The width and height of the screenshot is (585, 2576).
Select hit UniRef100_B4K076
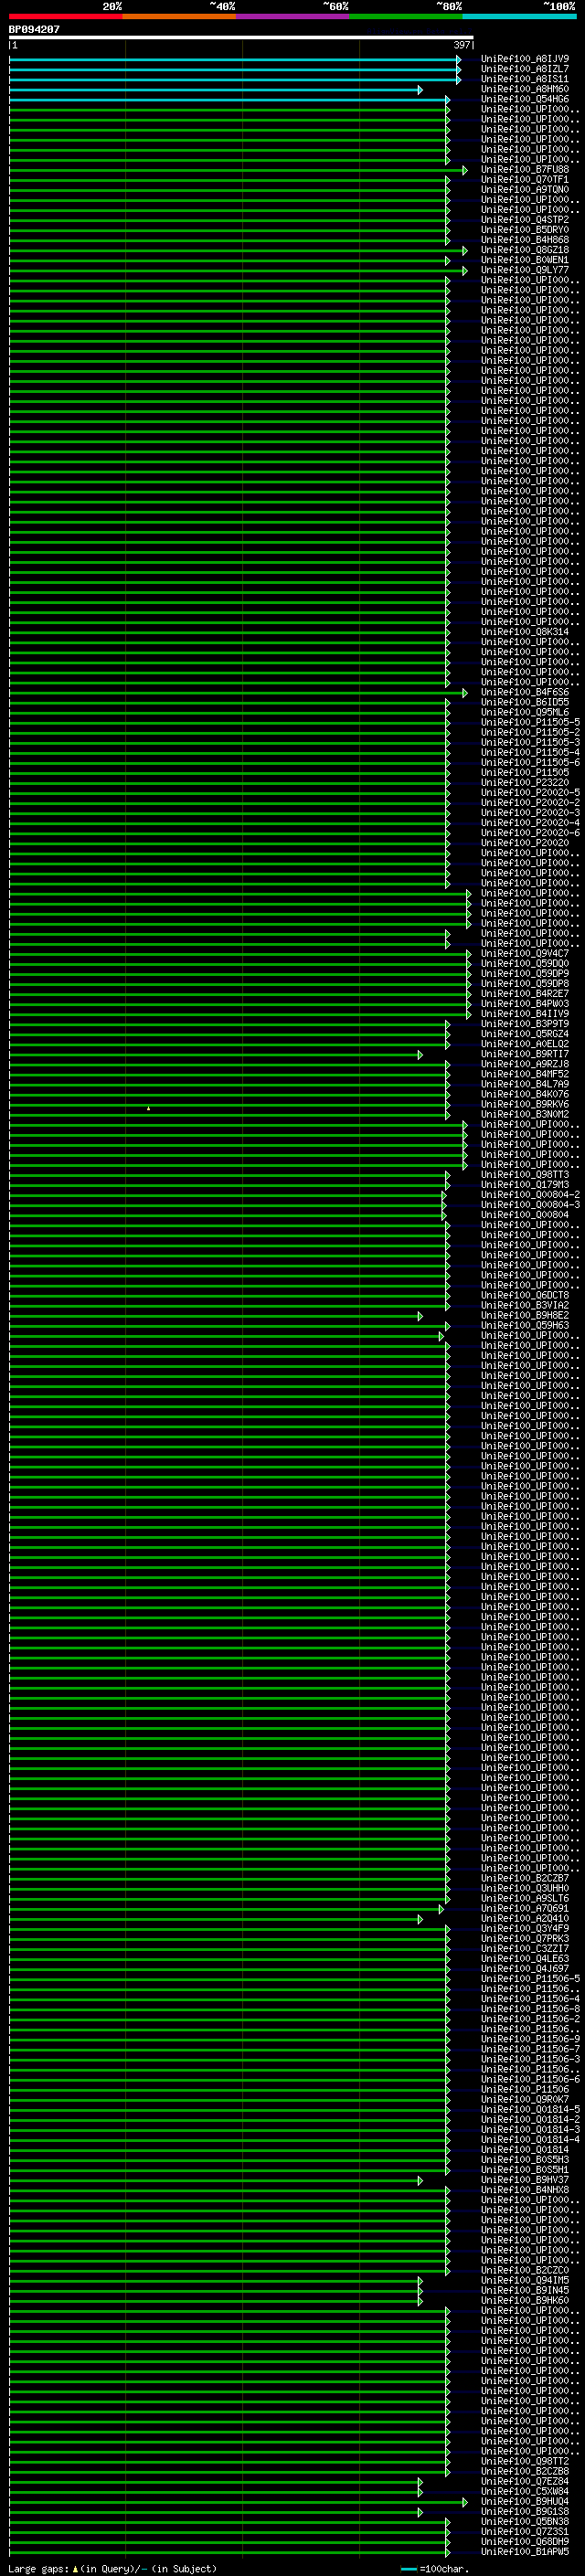point(525,1094)
